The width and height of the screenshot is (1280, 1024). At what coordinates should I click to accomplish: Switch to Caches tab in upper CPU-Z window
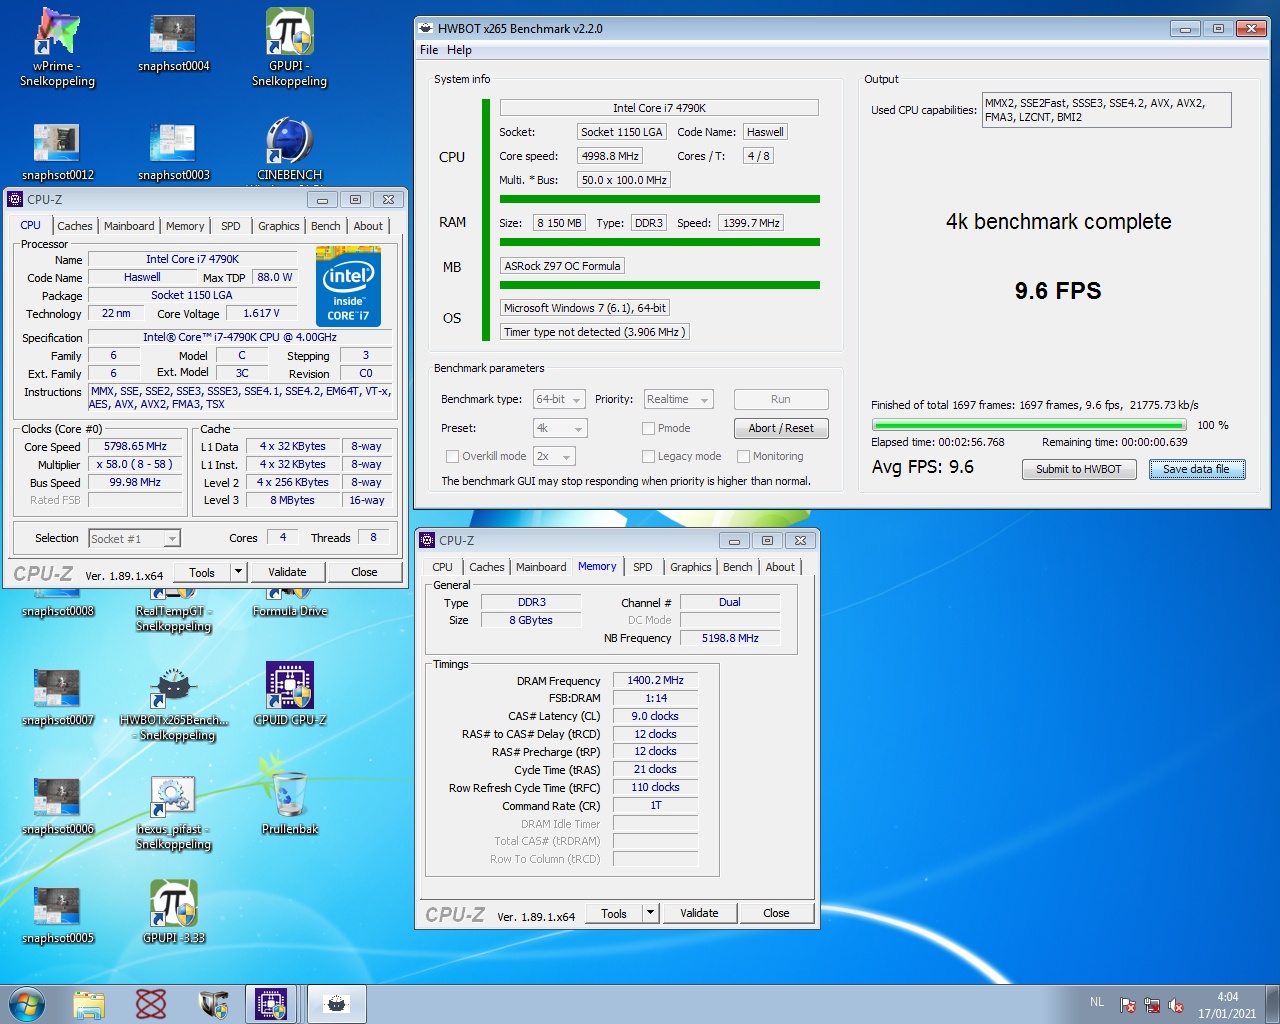point(75,226)
